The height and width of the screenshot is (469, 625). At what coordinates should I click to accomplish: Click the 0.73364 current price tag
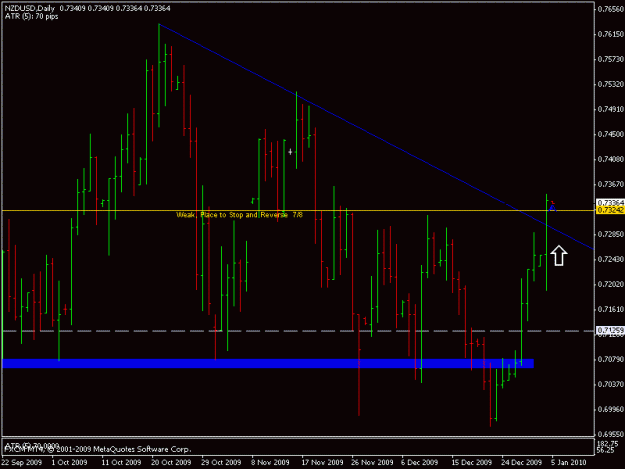point(610,203)
